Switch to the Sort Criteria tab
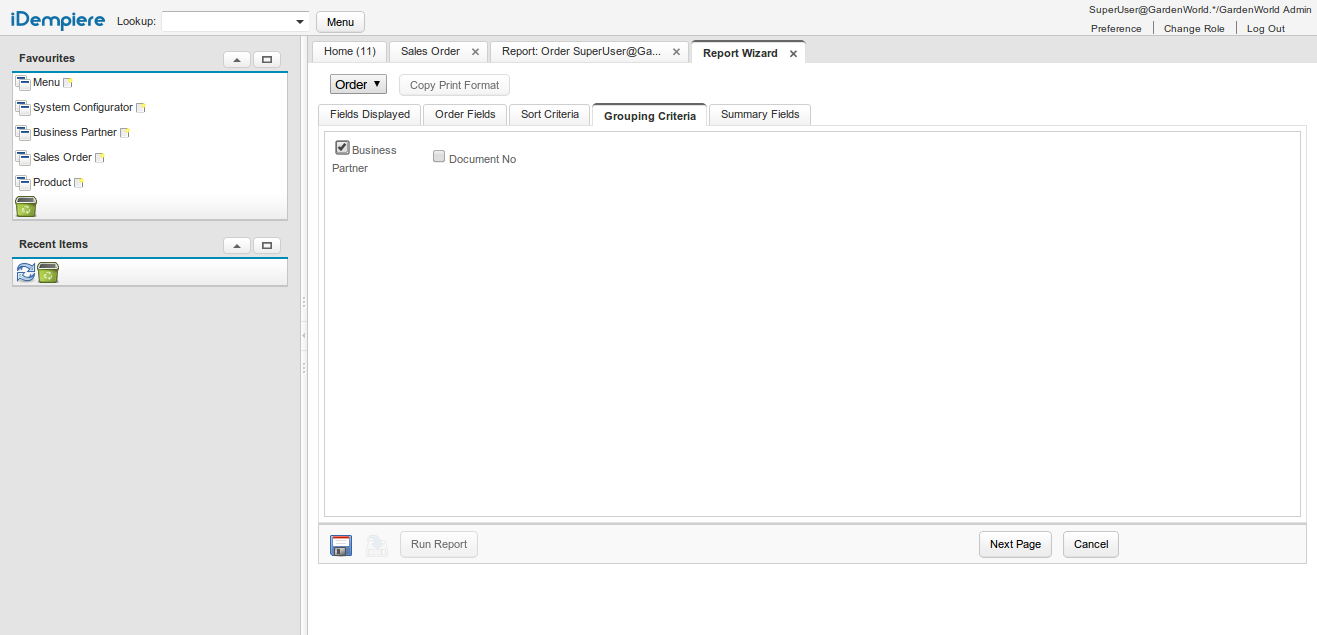This screenshot has height=635, width=1317. (550, 115)
